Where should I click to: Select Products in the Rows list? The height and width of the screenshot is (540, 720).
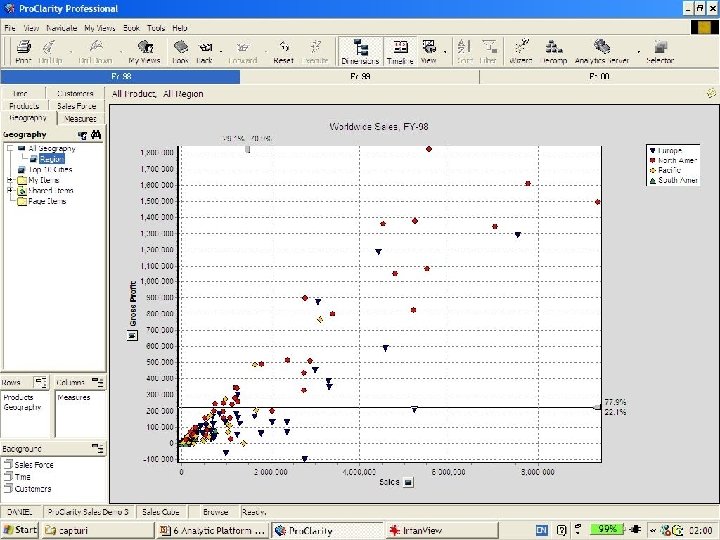18,397
